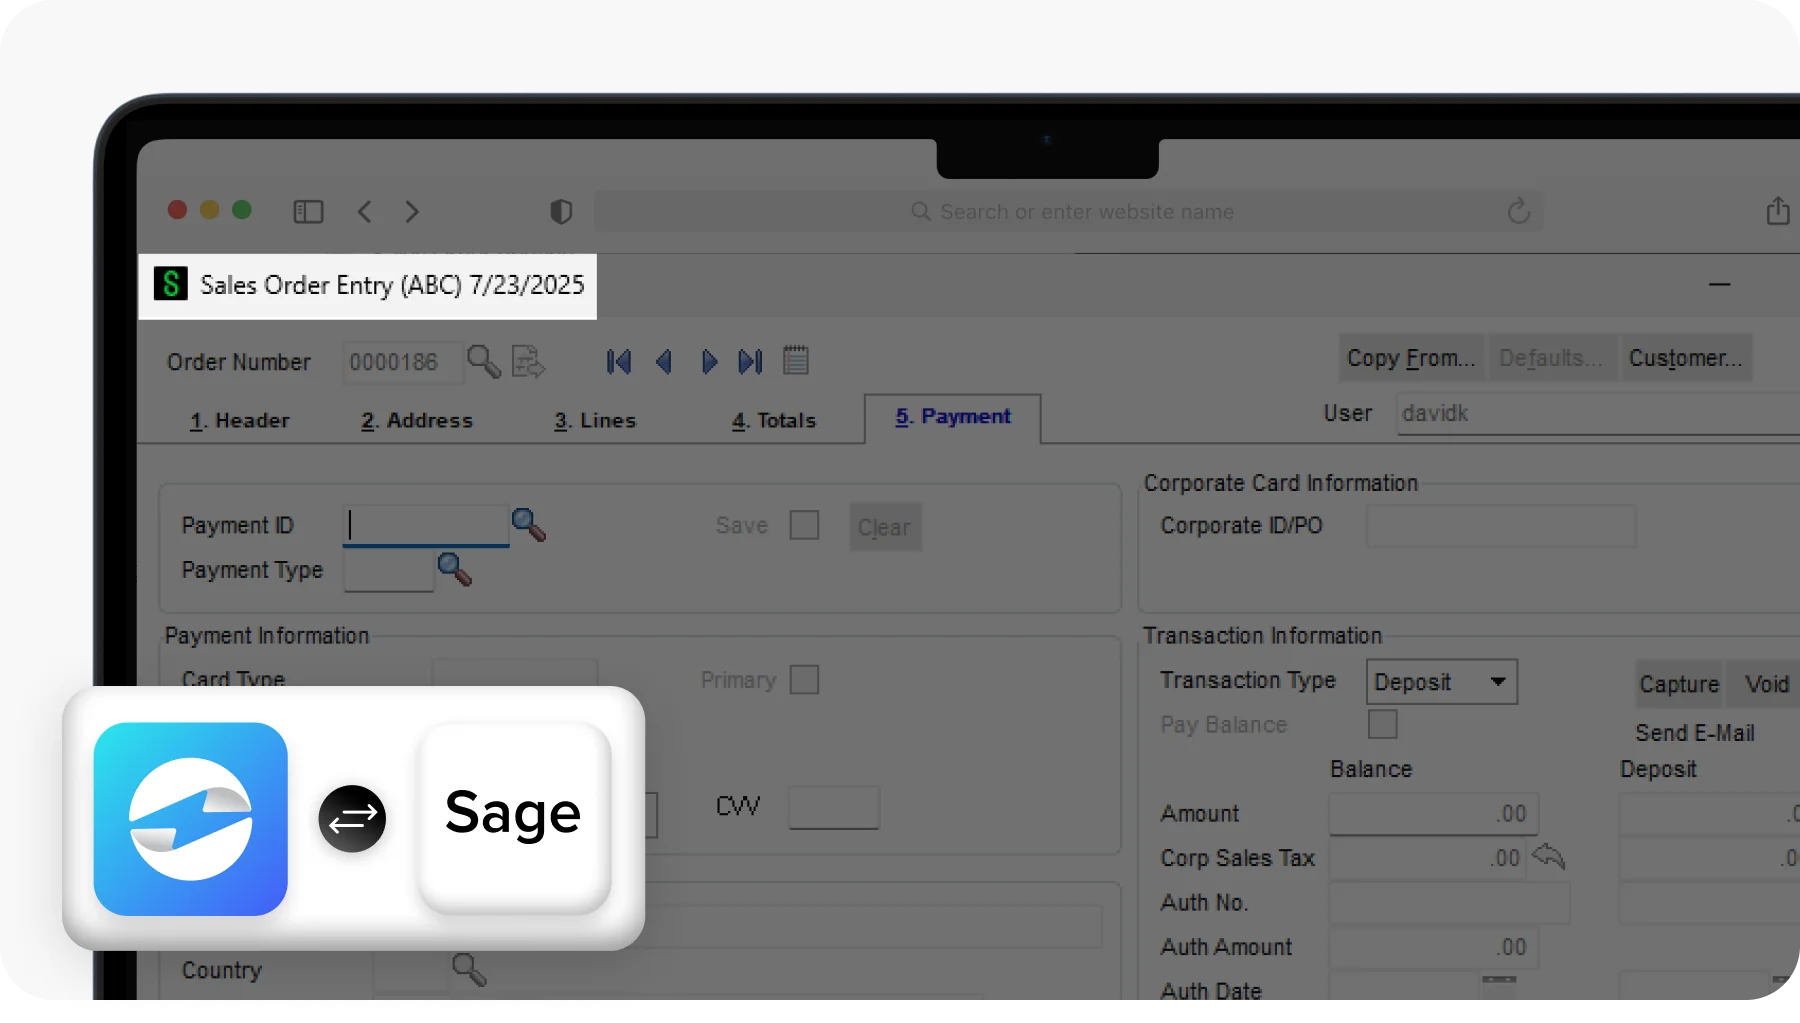Click Corp Sales Tax reset arrow
1800x1023 pixels.
1549,856
